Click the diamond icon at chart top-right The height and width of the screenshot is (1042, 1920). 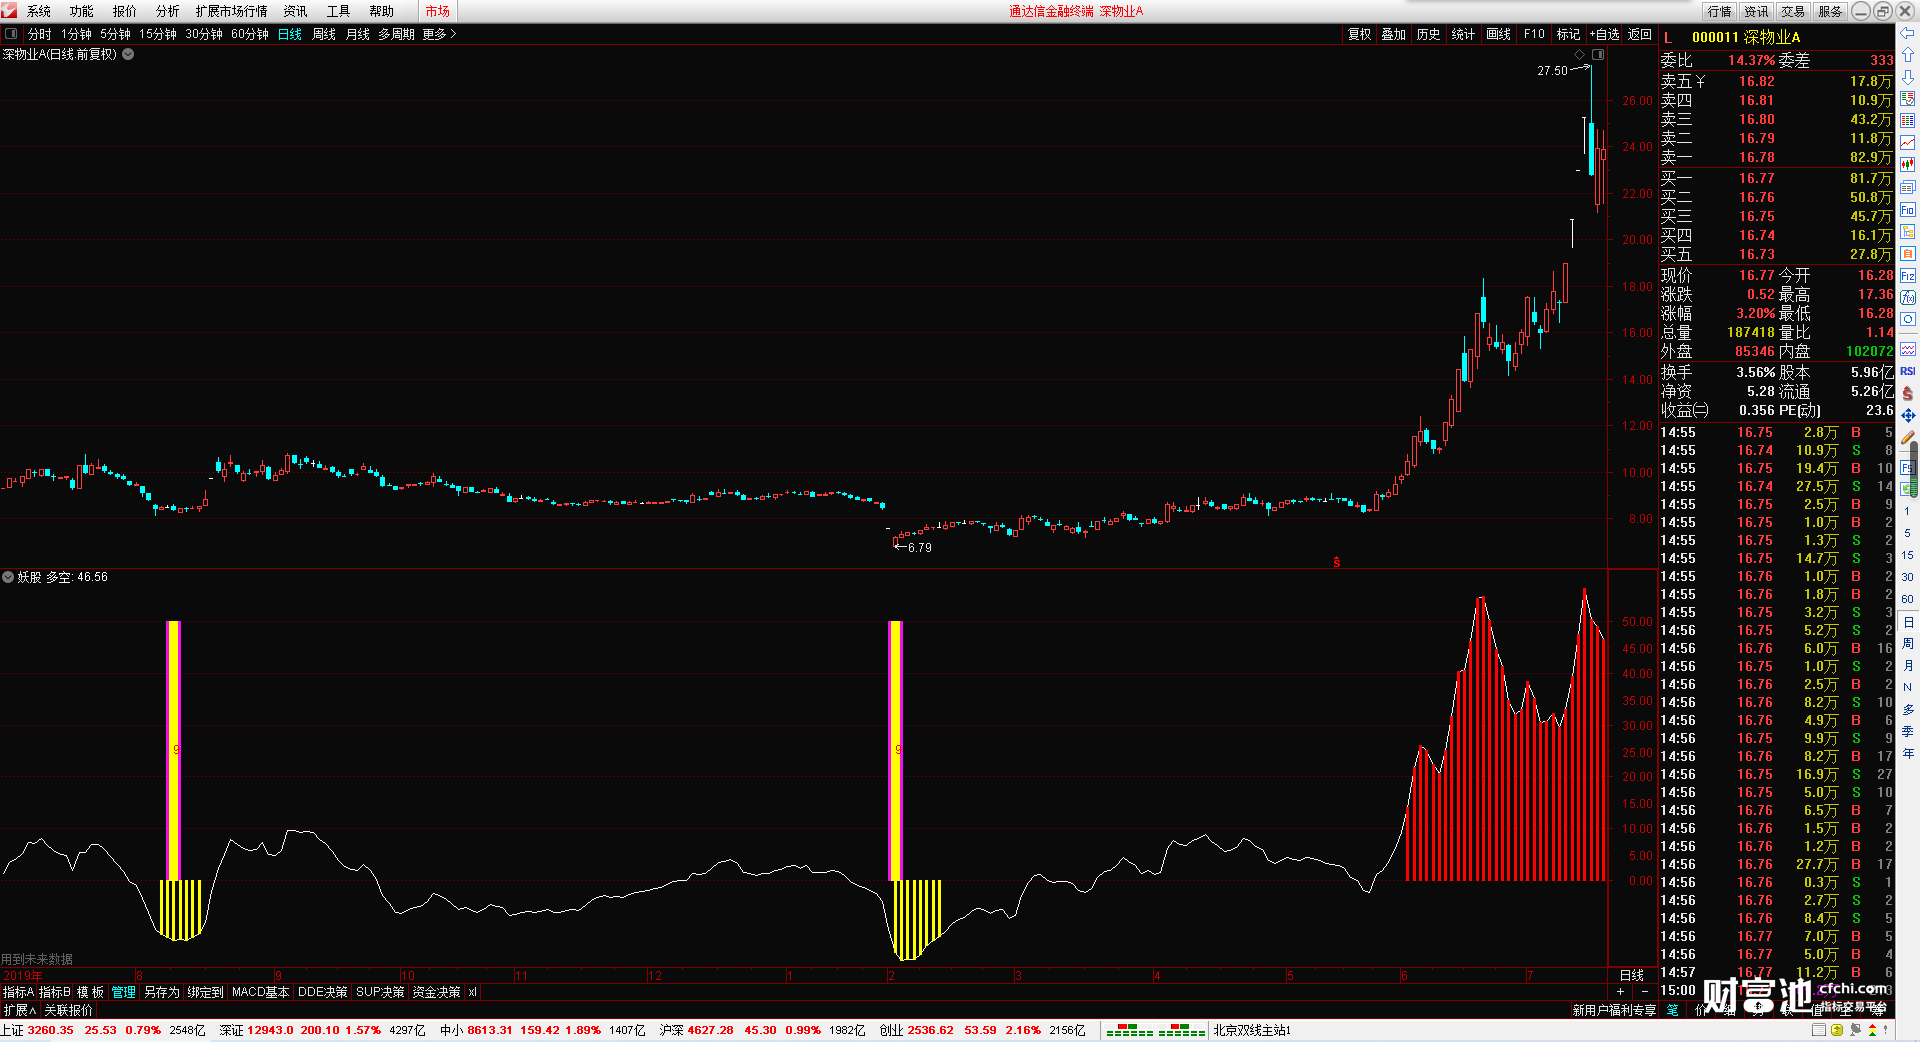tap(1580, 55)
